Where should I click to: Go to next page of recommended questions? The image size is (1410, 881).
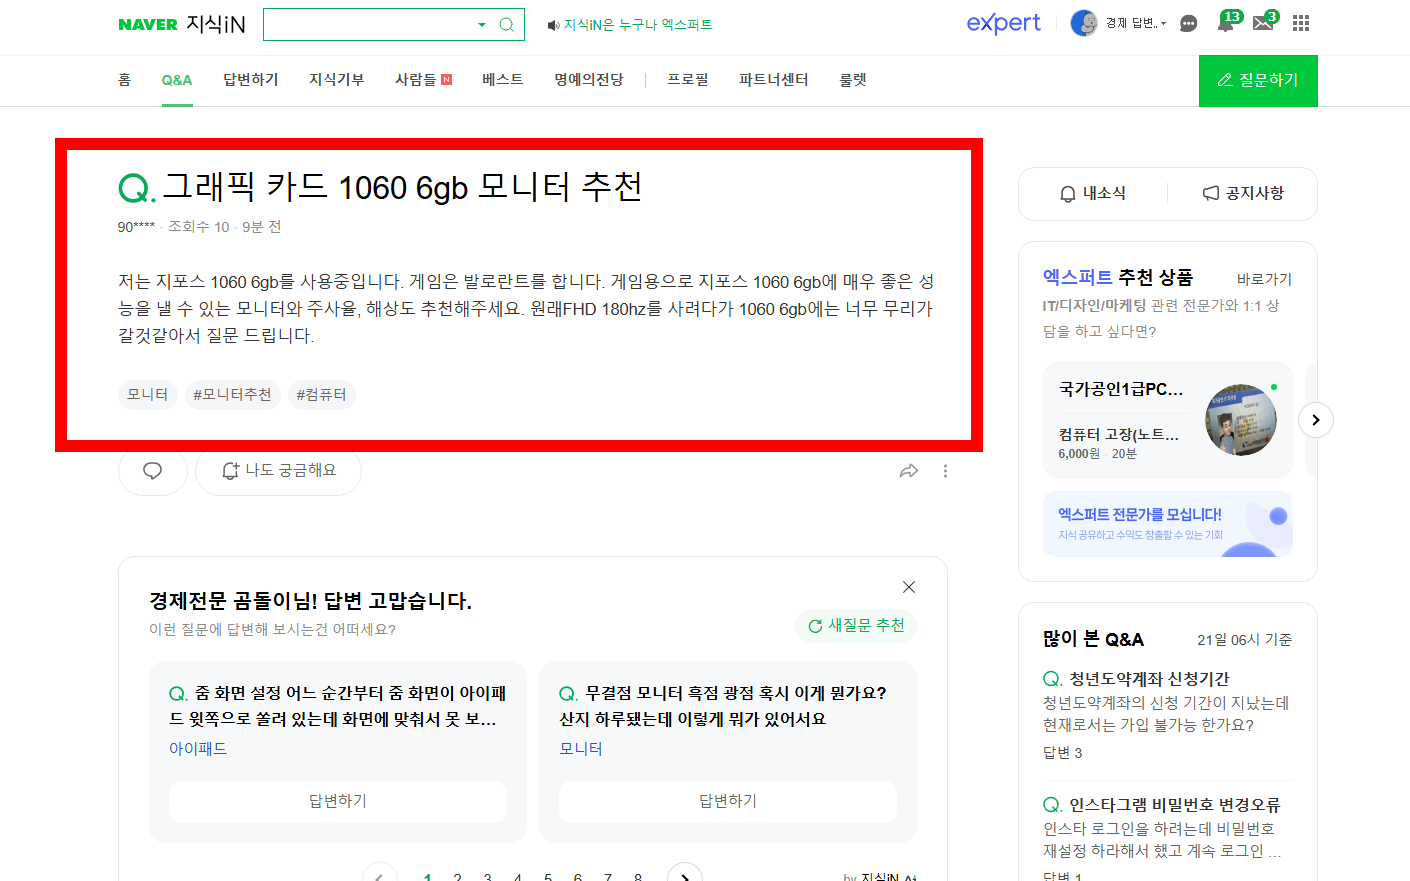click(685, 876)
